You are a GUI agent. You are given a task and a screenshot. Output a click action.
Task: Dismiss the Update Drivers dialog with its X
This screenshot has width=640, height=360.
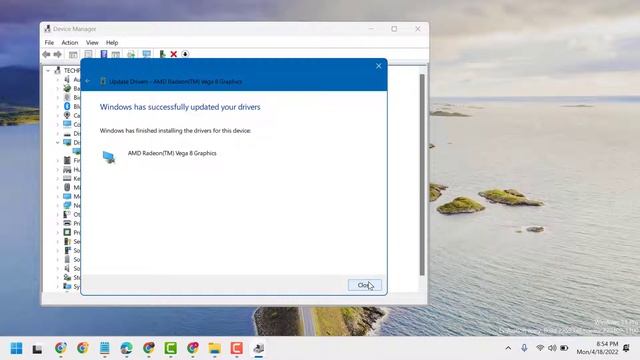[x=378, y=66]
